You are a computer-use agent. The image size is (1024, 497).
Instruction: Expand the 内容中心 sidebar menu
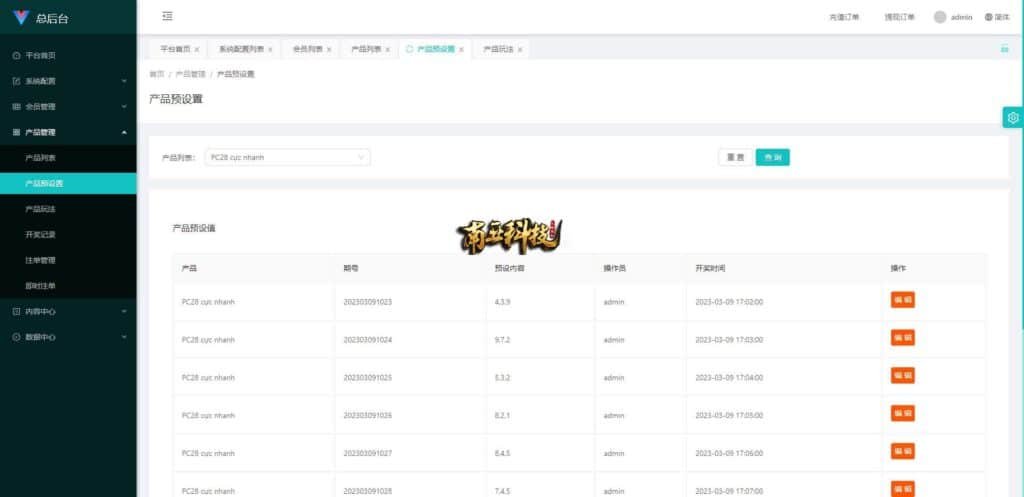click(68, 311)
